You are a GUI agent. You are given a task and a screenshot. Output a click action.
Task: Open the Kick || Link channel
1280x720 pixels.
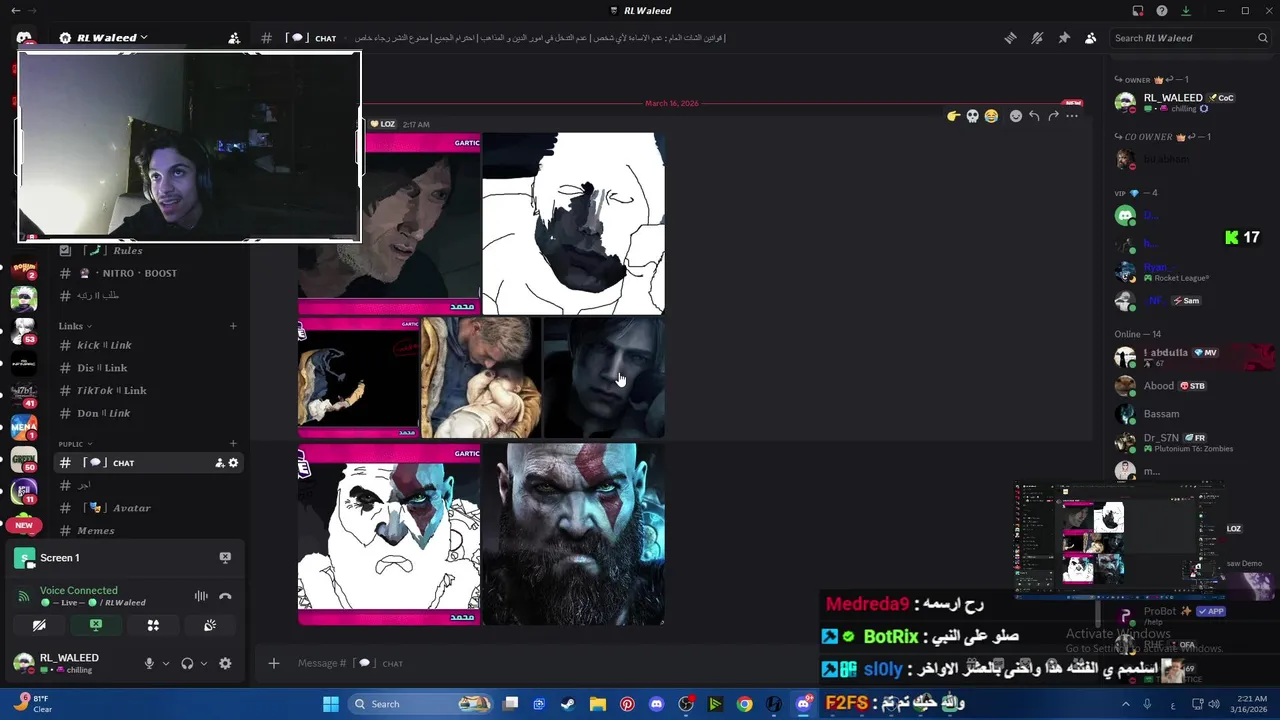(150, 345)
